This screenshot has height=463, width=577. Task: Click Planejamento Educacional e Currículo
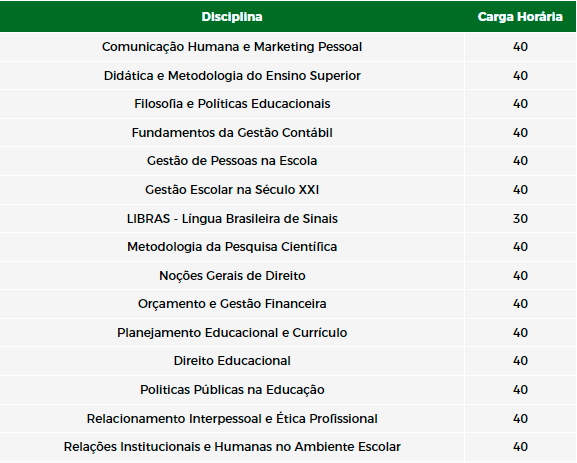tap(232, 333)
